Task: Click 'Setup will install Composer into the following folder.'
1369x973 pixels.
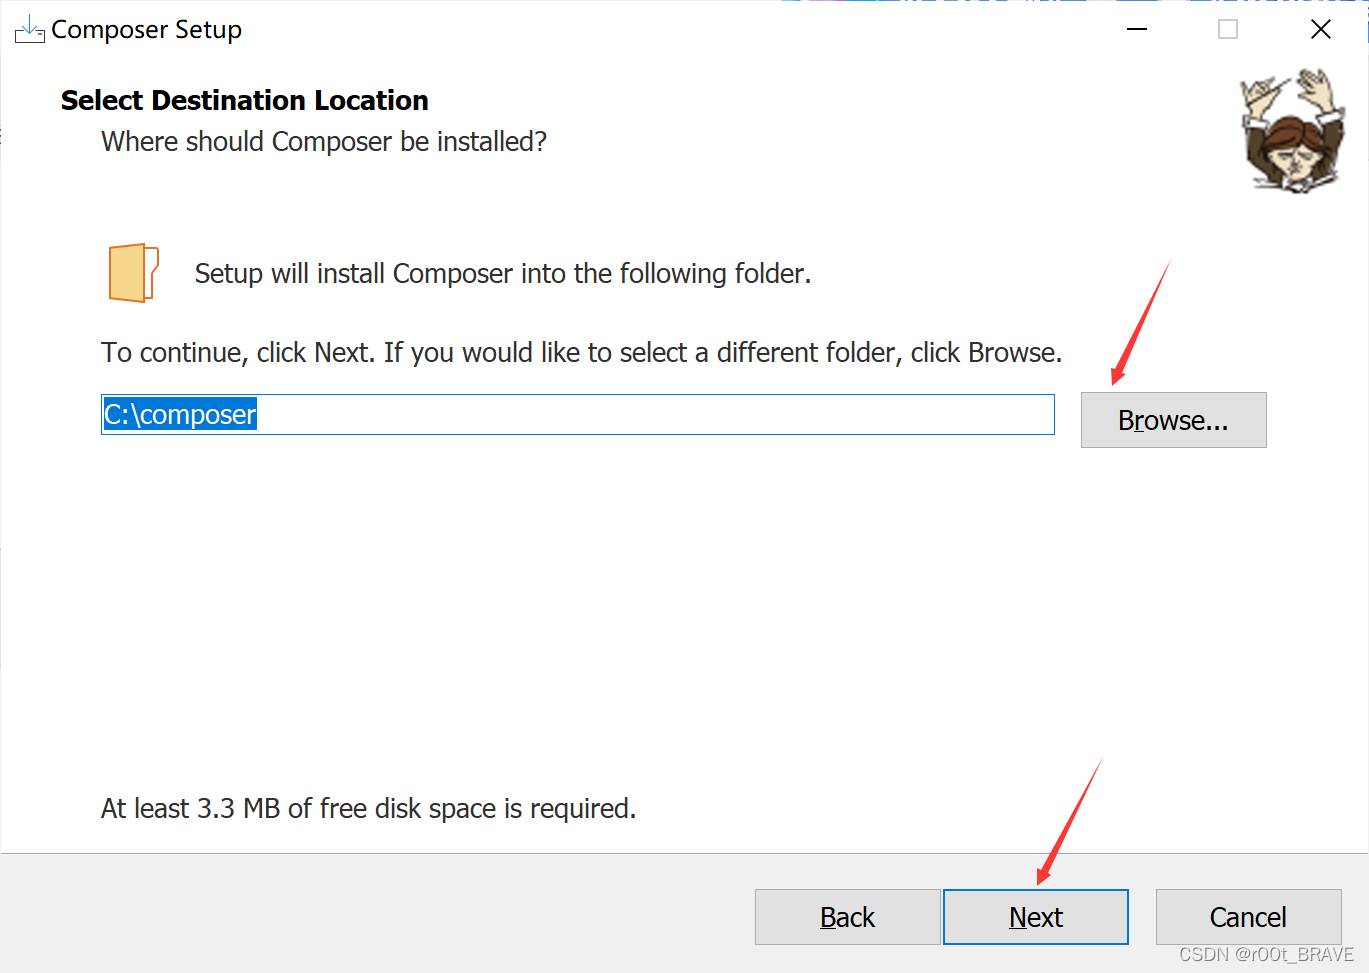Action: click(503, 274)
